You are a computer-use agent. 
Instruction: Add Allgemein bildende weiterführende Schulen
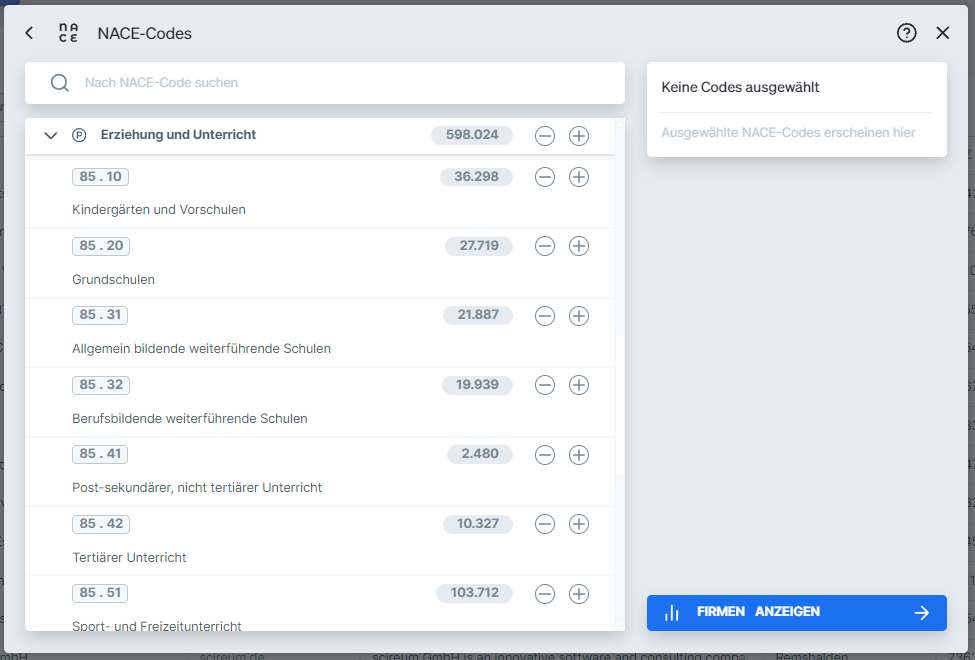[x=578, y=316]
